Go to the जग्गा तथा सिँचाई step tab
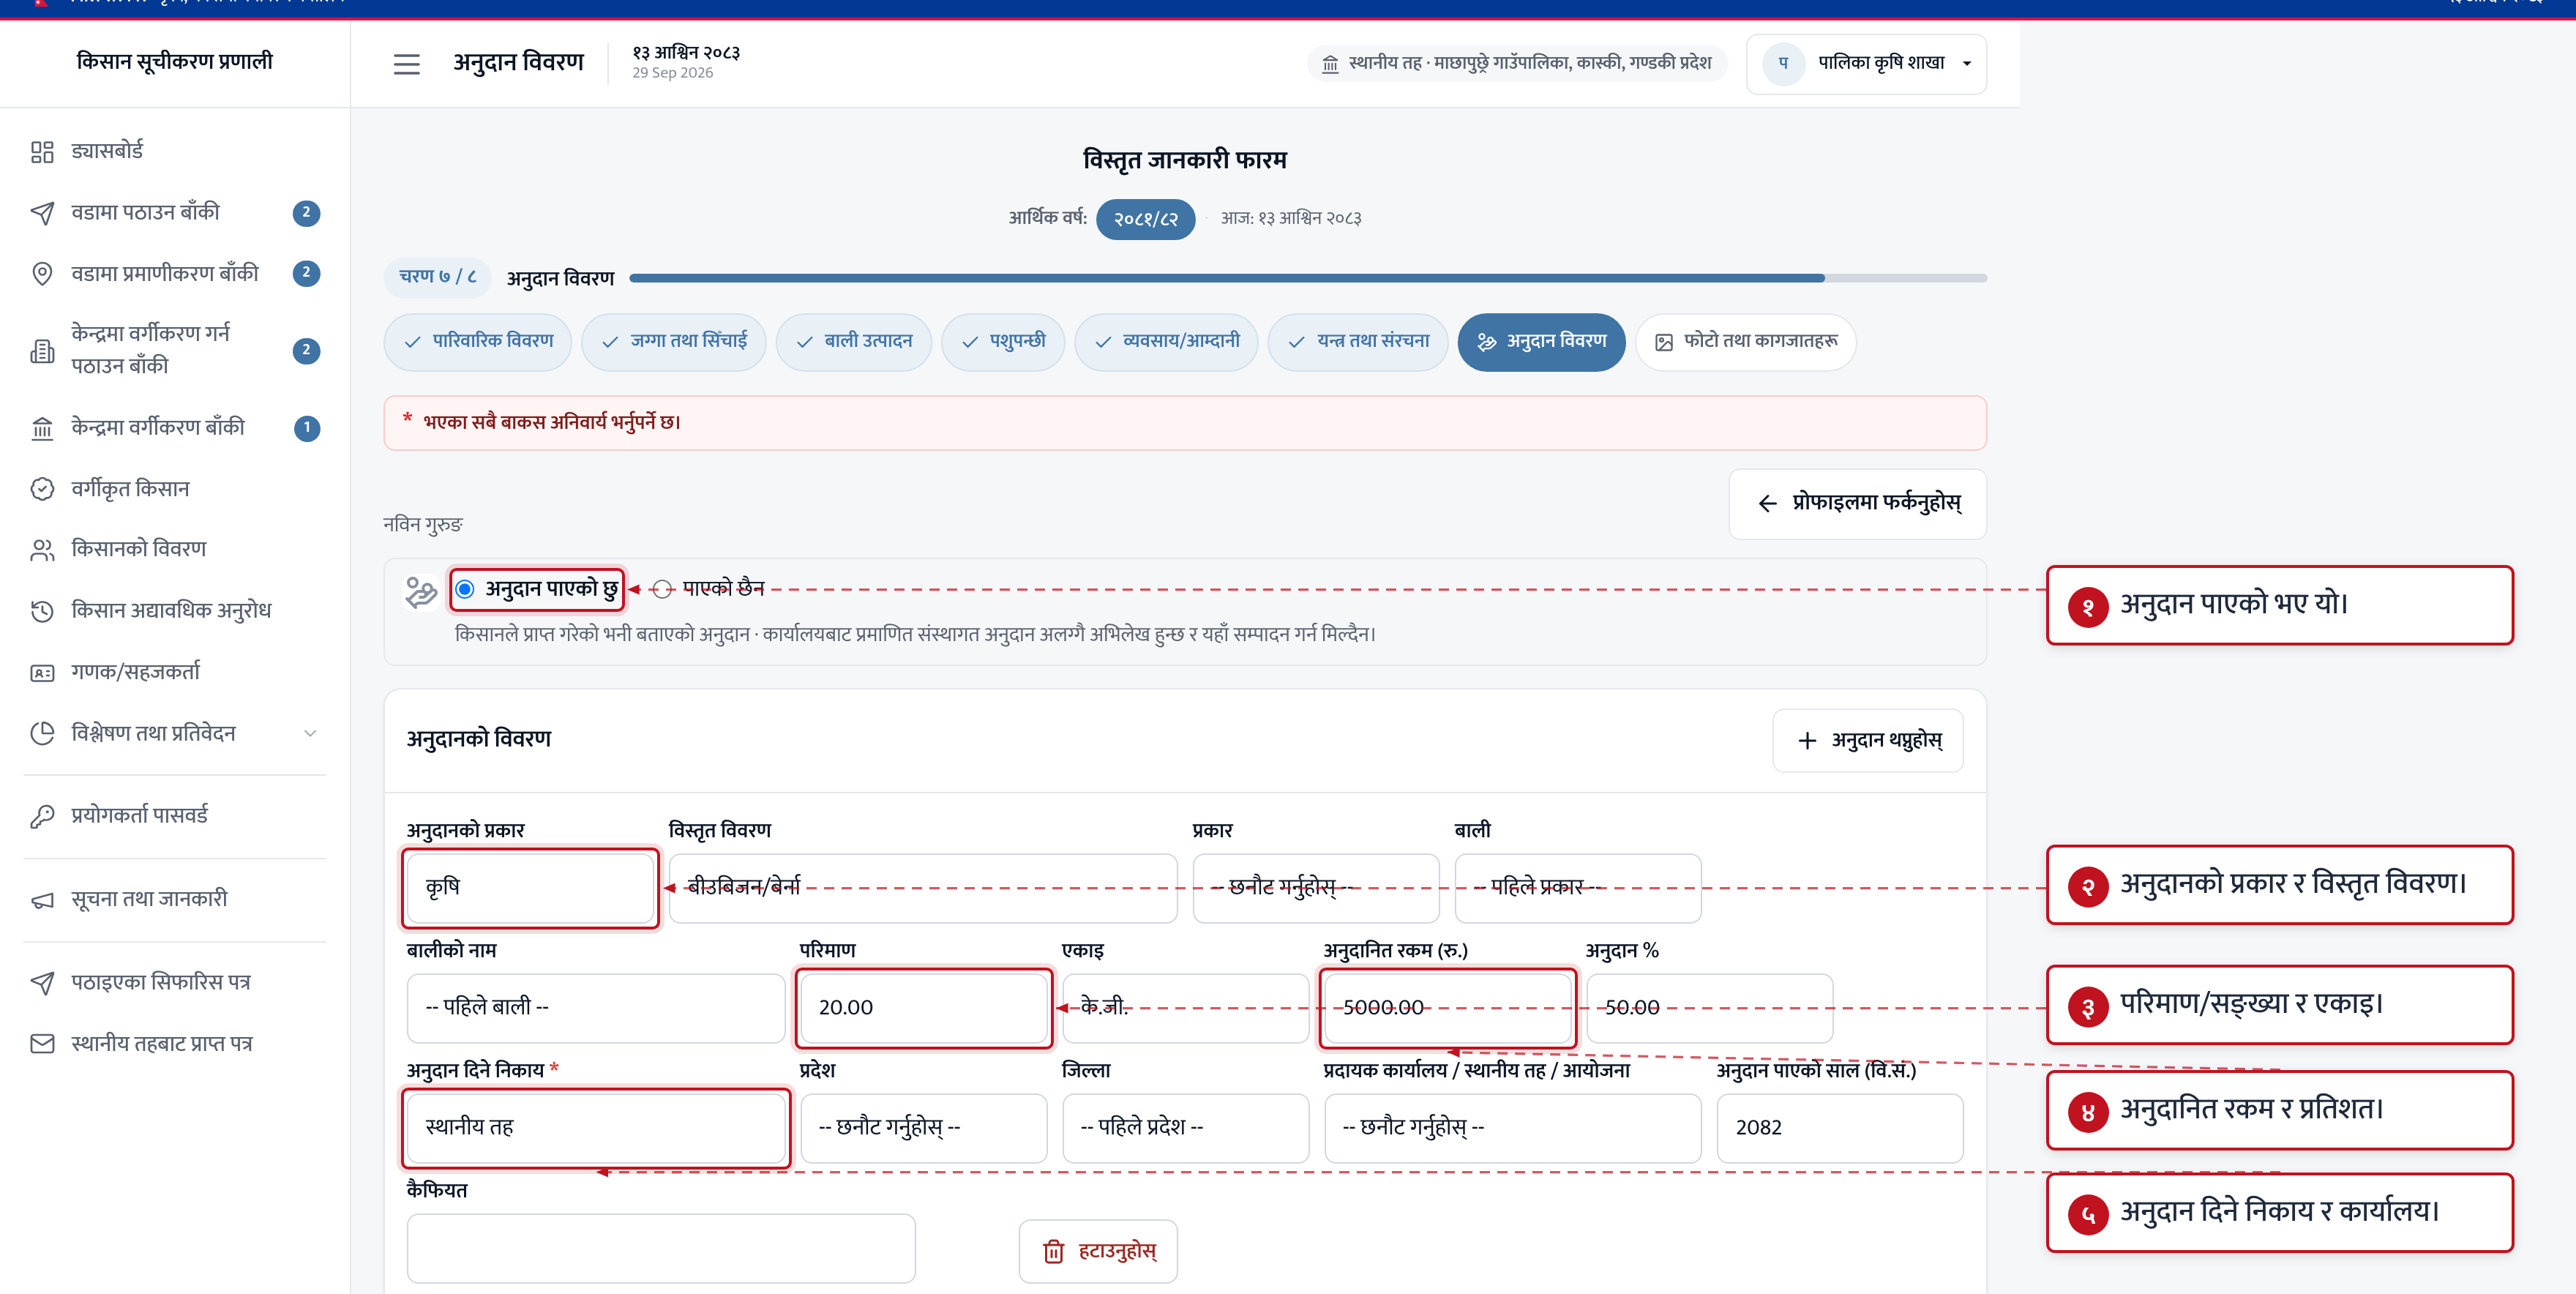Viewport: 2576px width, 1294px height. pyautogui.click(x=673, y=342)
